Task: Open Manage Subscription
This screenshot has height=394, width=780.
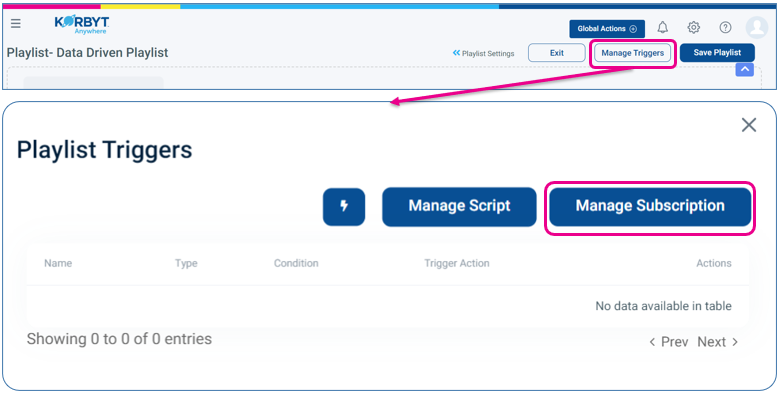Action: (x=650, y=206)
